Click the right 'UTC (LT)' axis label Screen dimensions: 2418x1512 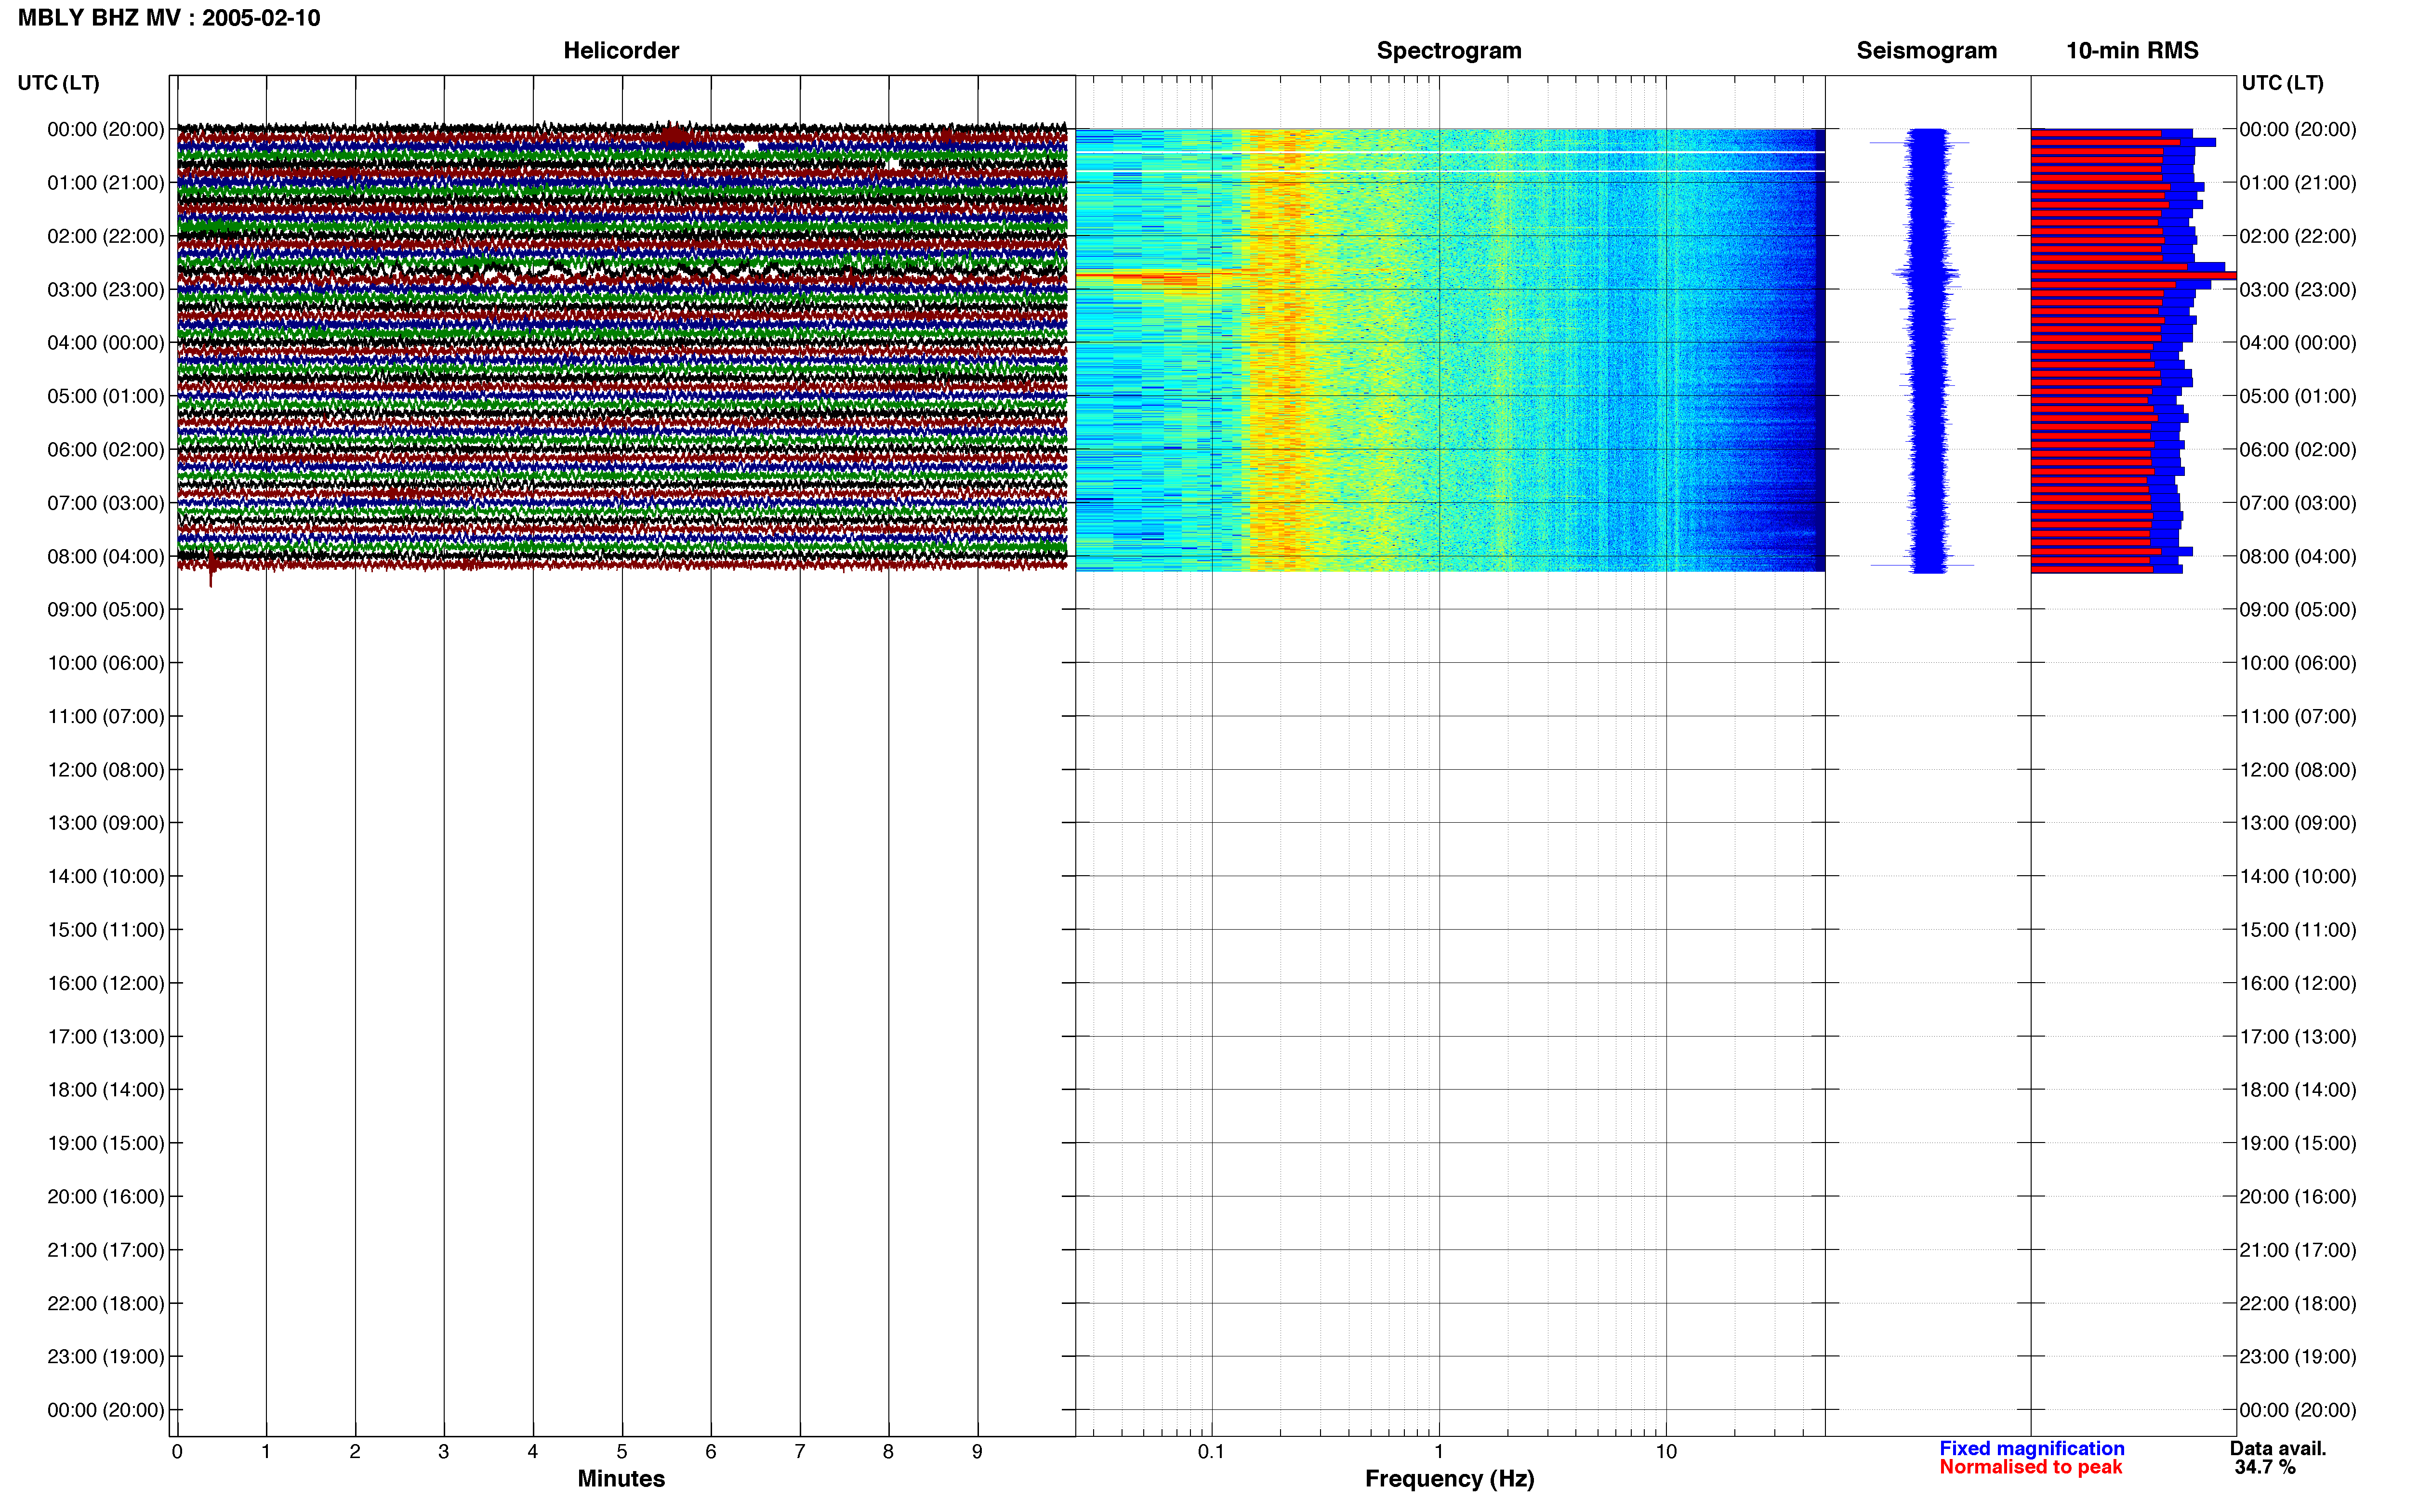point(2282,83)
